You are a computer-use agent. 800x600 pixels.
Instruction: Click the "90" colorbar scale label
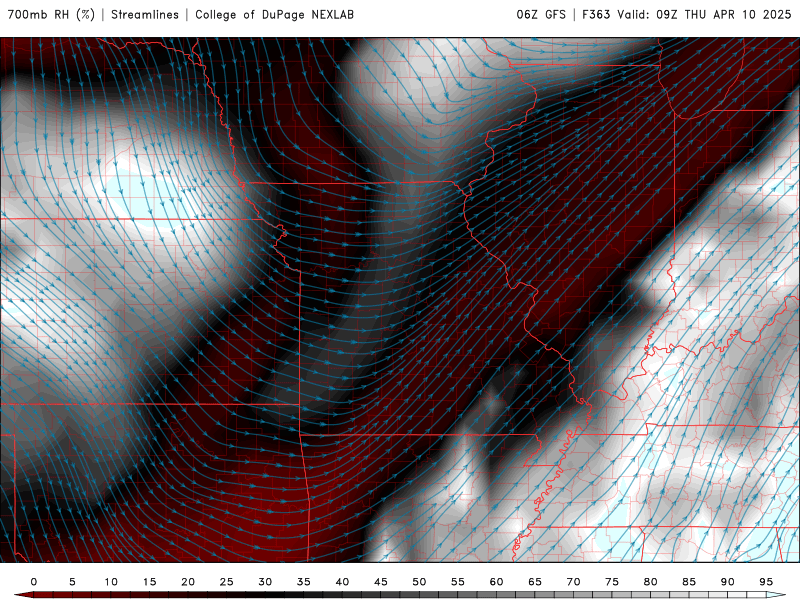pyautogui.click(x=728, y=582)
